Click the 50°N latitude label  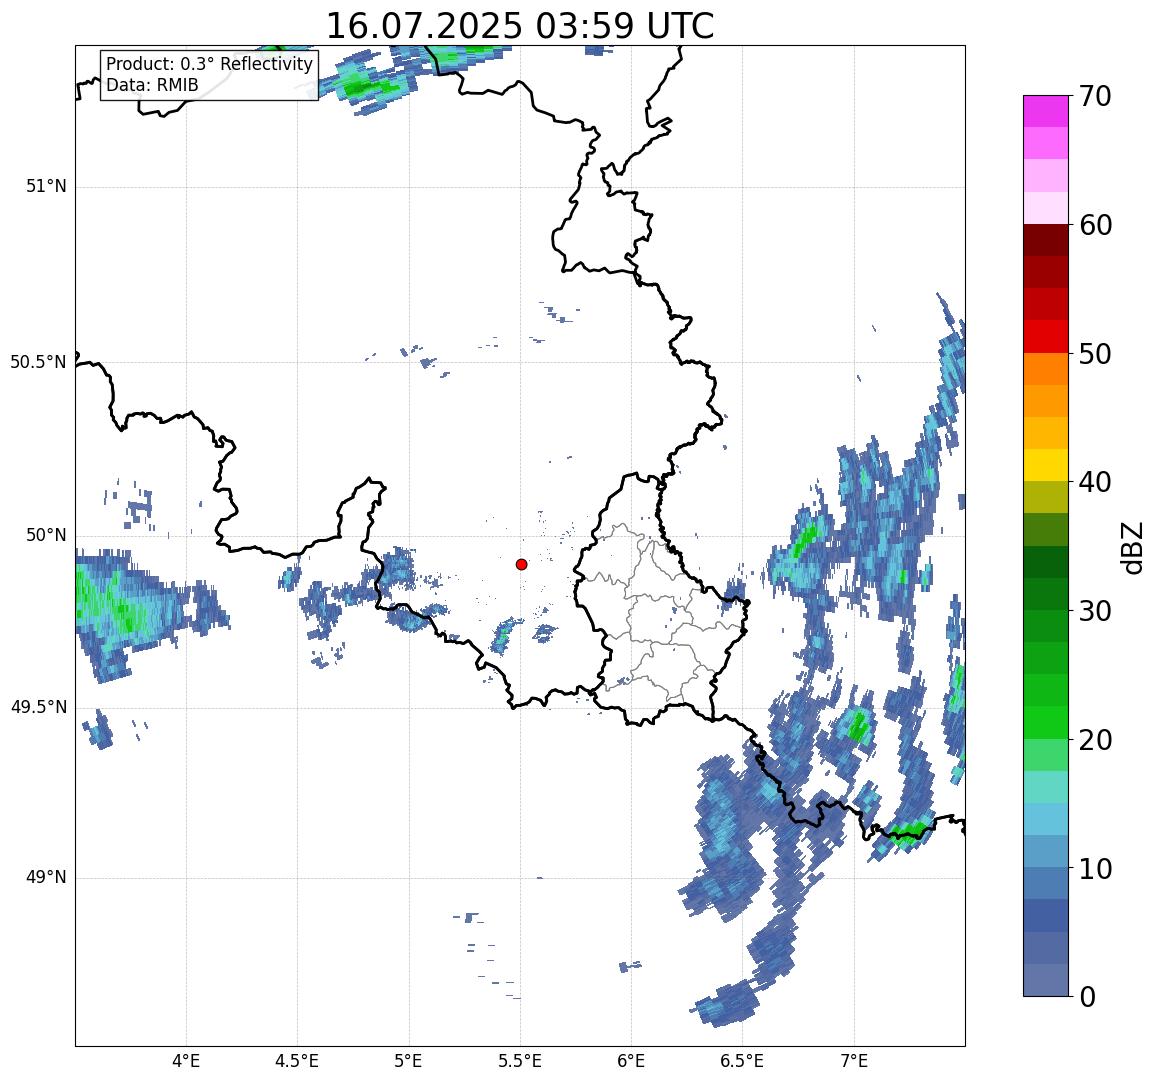click(46, 536)
